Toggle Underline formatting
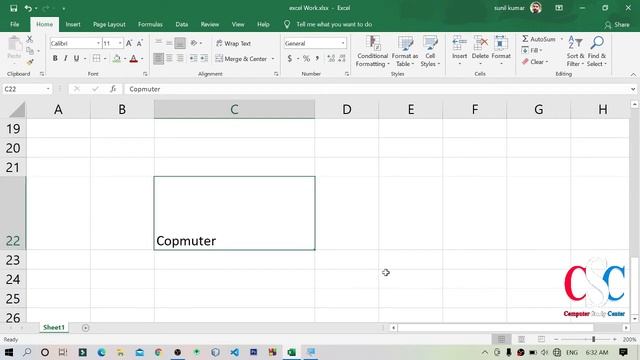The width and height of the screenshot is (640, 360). 76,58
